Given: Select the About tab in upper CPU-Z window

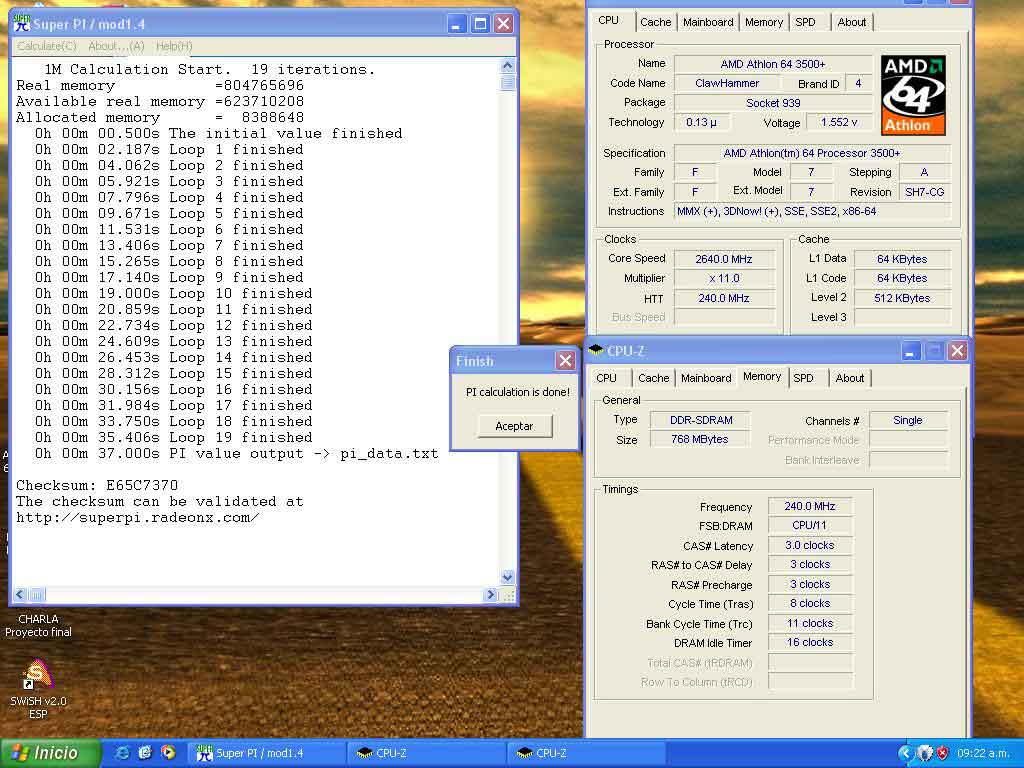Looking at the screenshot, I should click(852, 22).
